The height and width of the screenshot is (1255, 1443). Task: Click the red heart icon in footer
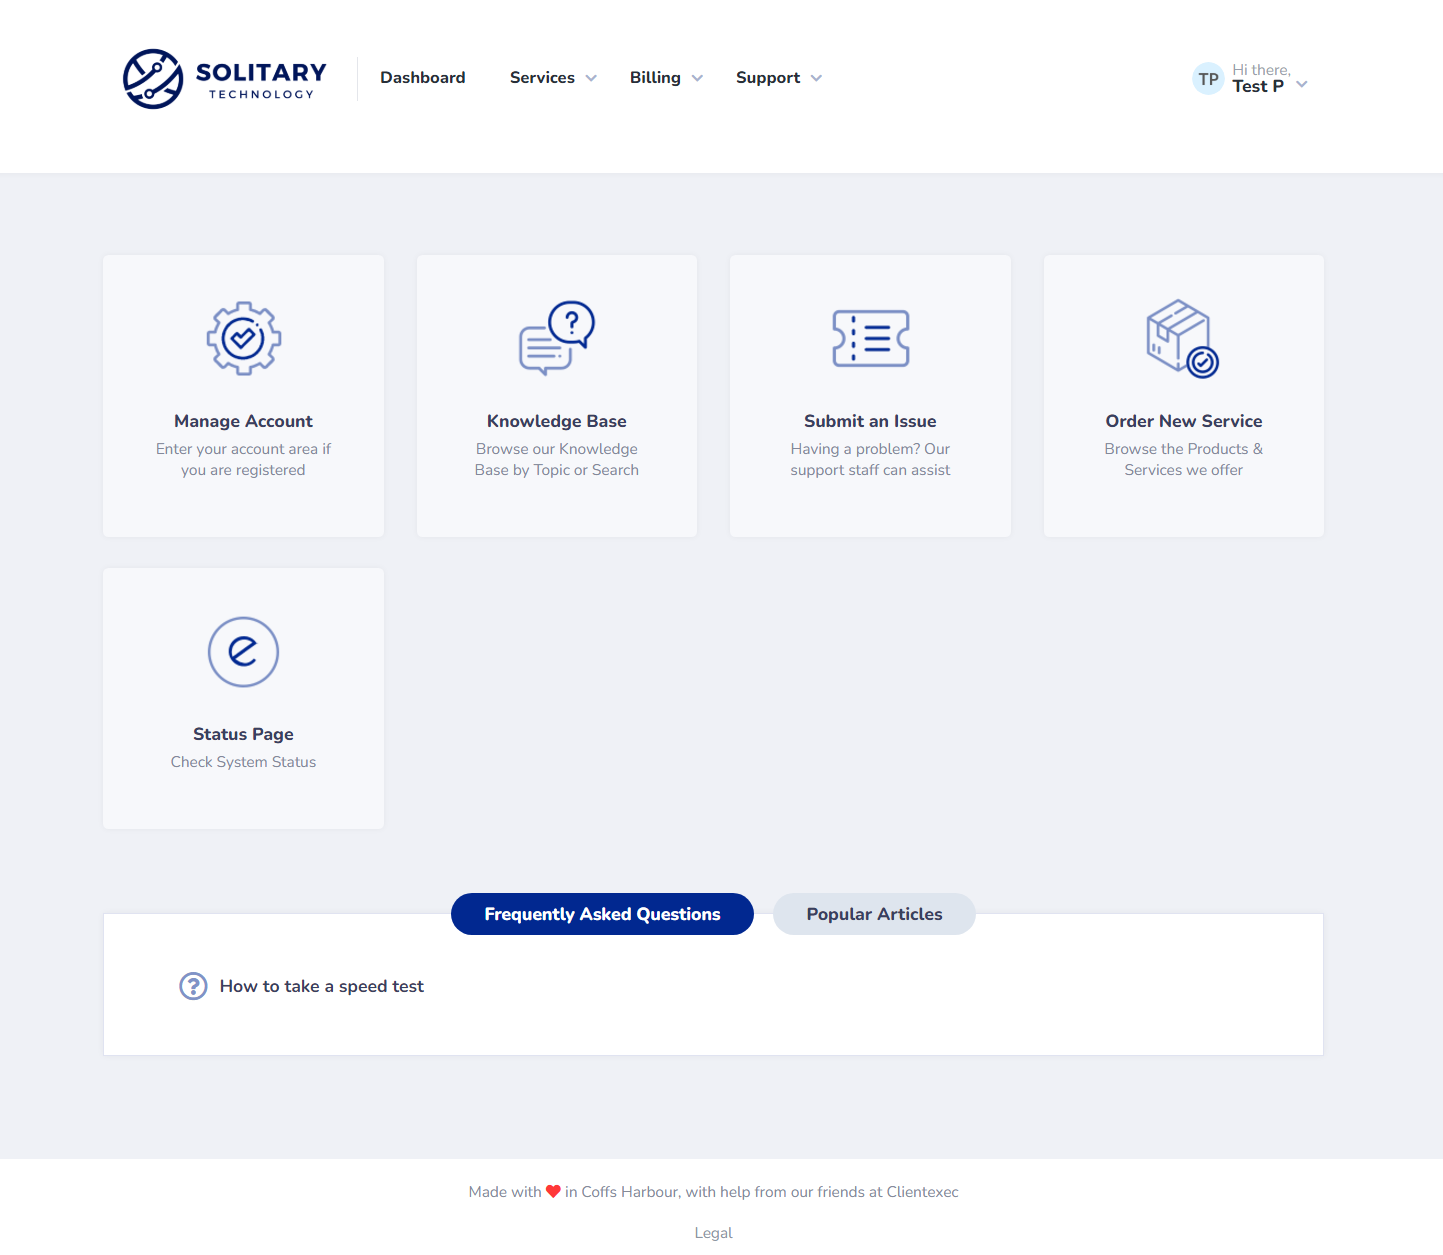point(553,1192)
